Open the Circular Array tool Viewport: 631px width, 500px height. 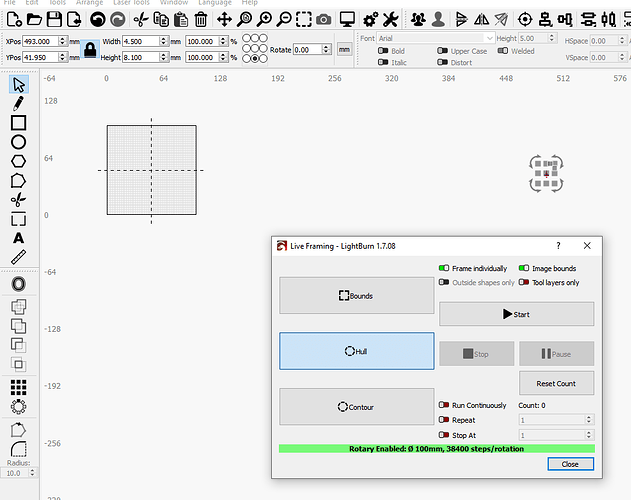click(18, 407)
